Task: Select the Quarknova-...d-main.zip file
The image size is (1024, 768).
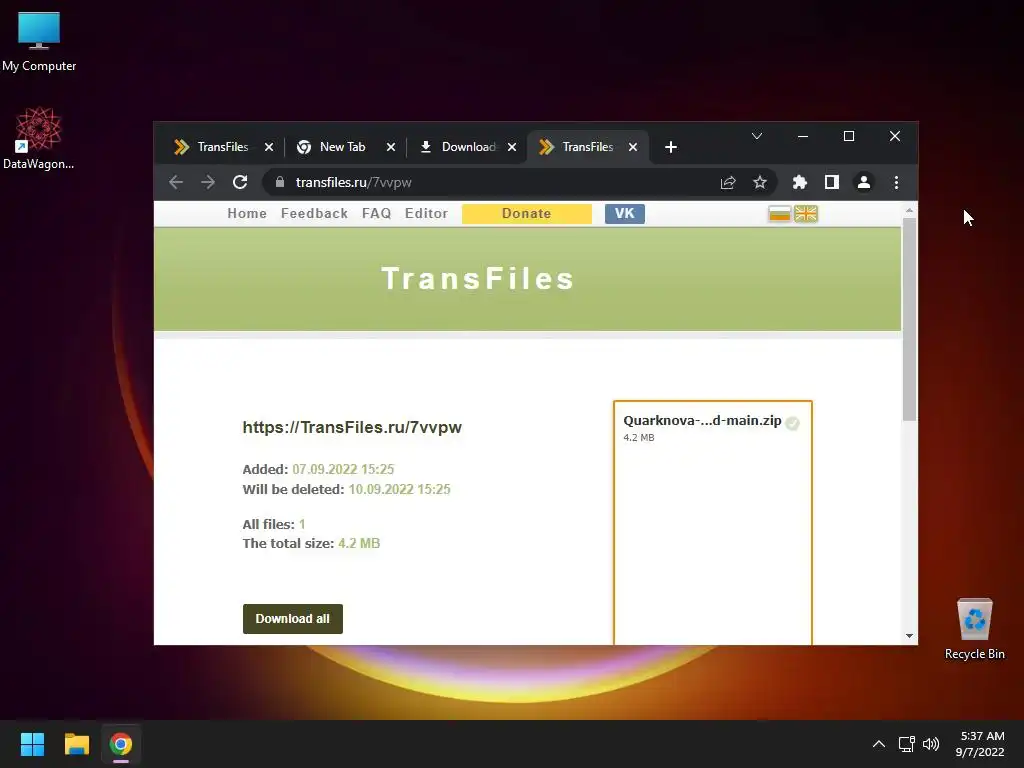Action: click(702, 421)
